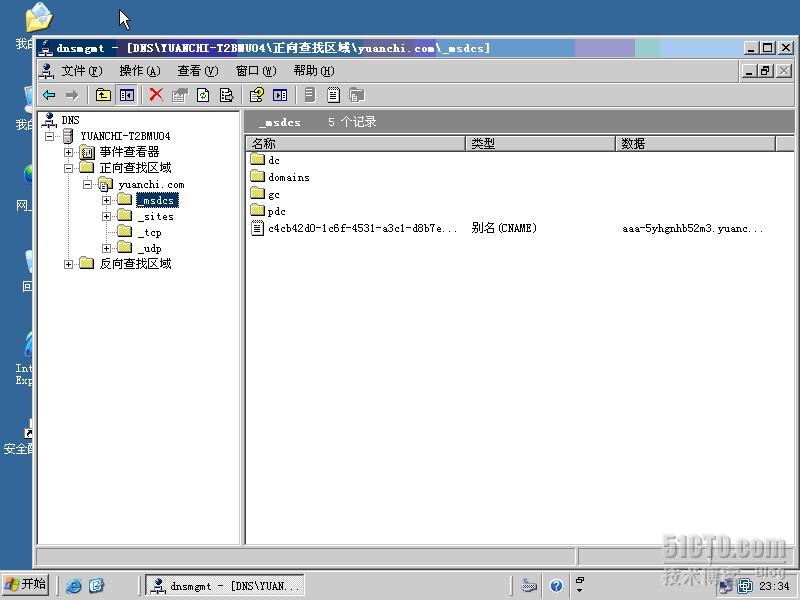Viewport: 800px width, 600px height.
Task: Sort by the 数据 column header
Action: point(695,143)
